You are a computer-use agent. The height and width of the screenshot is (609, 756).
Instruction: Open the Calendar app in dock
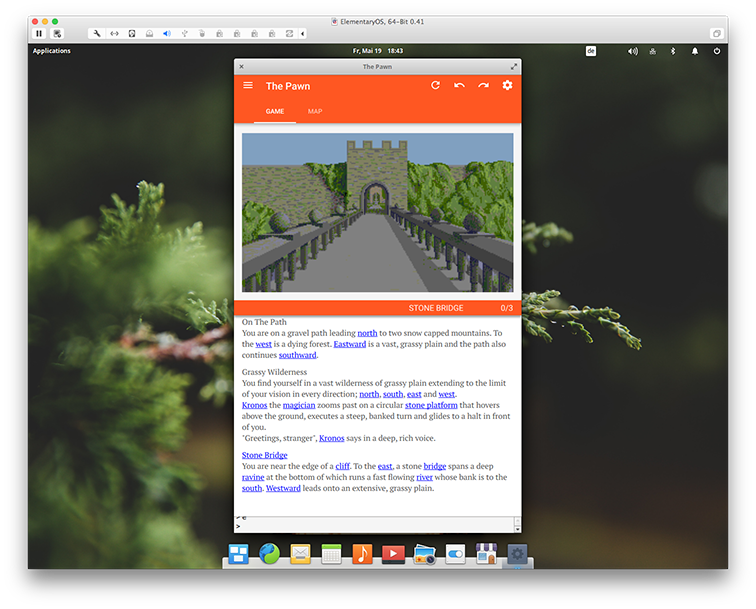[x=331, y=554]
